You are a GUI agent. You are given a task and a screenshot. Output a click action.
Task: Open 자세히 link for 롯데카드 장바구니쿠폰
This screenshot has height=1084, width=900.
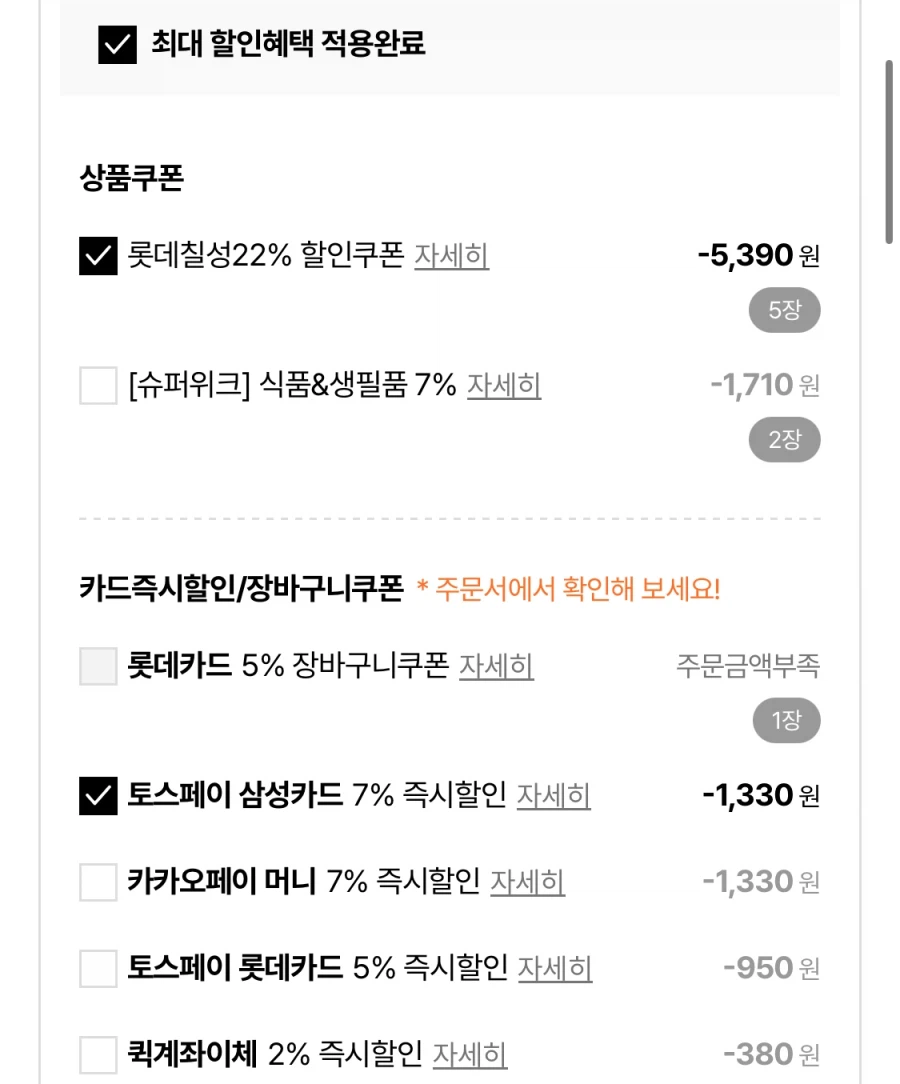(x=496, y=666)
